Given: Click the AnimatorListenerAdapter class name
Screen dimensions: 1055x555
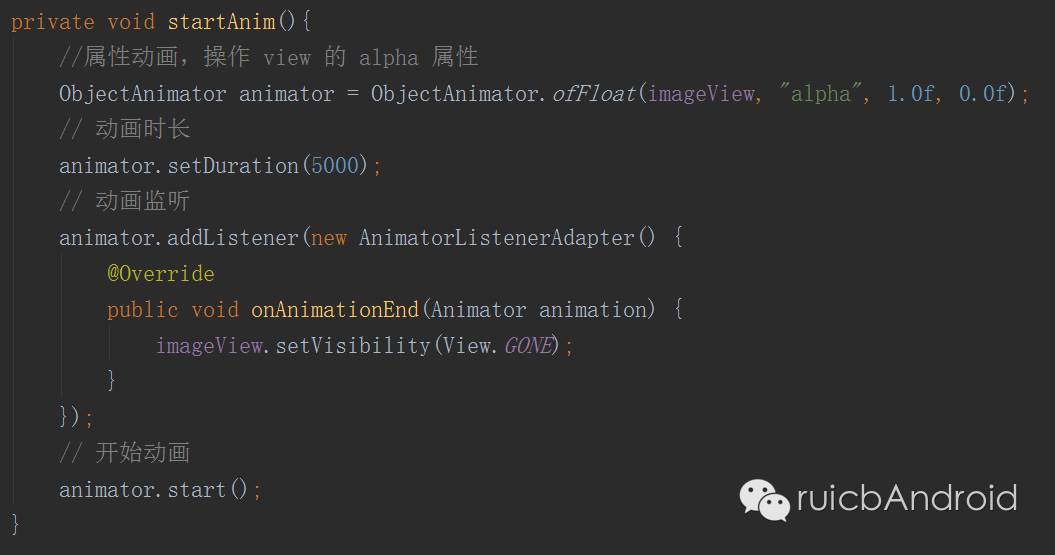Looking at the screenshot, I should pos(497,237).
